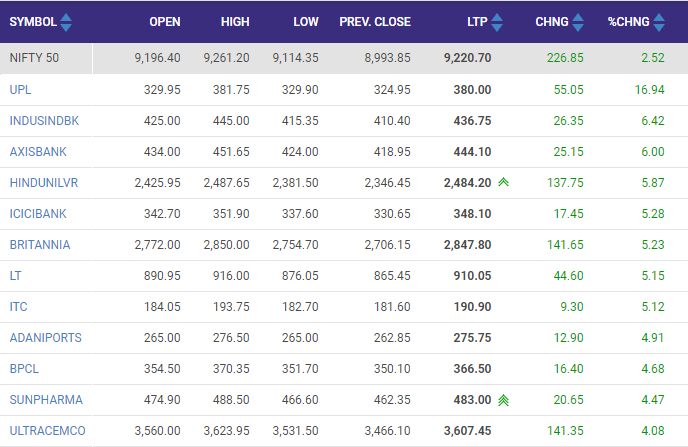
Task: Select the BPCL stock link
Action: point(22,368)
